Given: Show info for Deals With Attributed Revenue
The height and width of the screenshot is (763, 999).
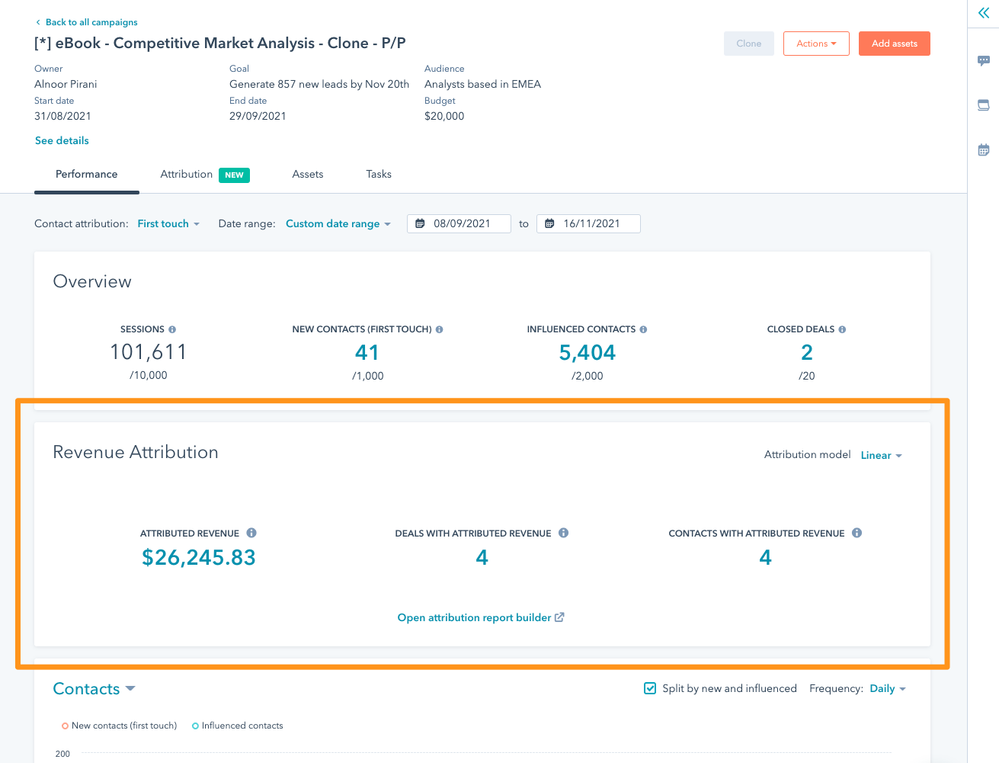Looking at the screenshot, I should pyautogui.click(x=563, y=532).
